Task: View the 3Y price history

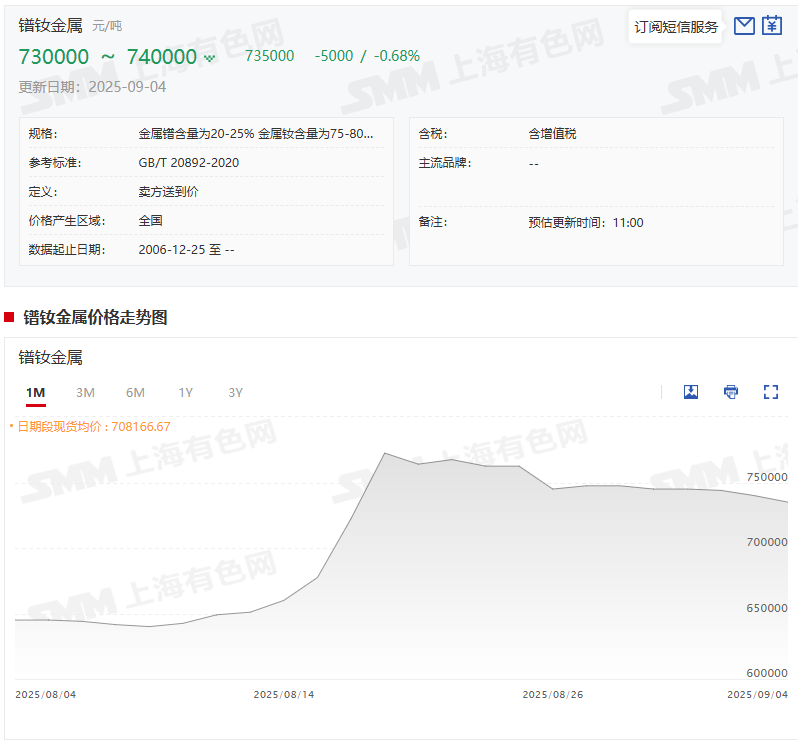Action: [236, 393]
